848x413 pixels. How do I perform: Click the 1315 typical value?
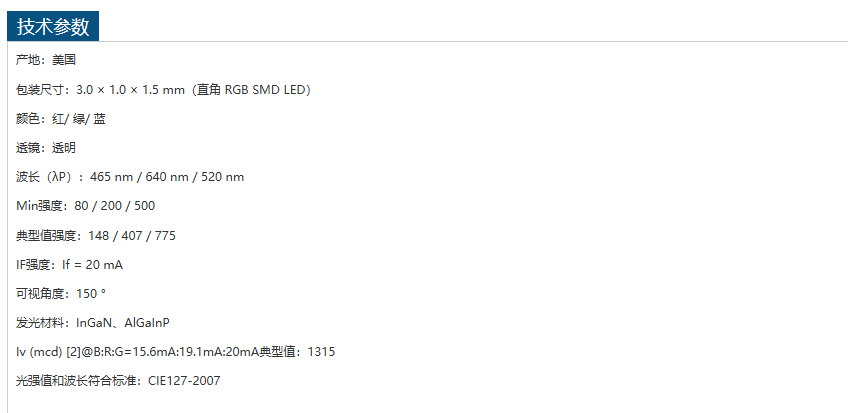click(x=321, y=352)
